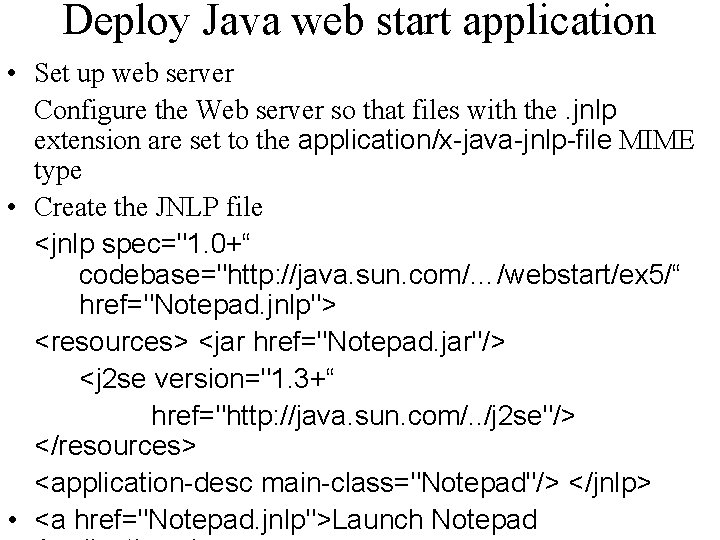Click the codebase="http://java.sun.com/.../webstart/ex5/" line
The width and height of the screenshot is (720, 540).
tap(379, 275)
